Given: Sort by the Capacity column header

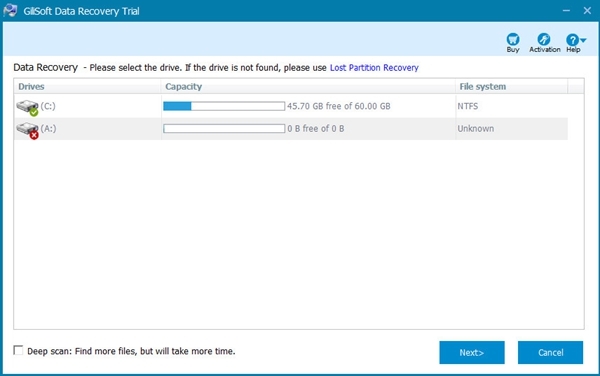Looking at the screenshot, I should pos(308,86).
